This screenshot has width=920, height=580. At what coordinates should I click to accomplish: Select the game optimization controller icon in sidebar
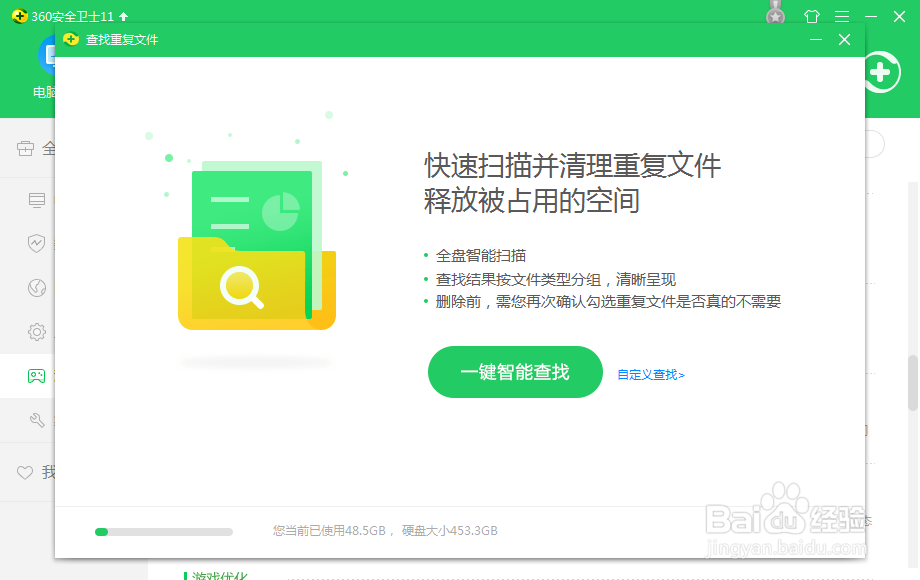click(36, 376)
